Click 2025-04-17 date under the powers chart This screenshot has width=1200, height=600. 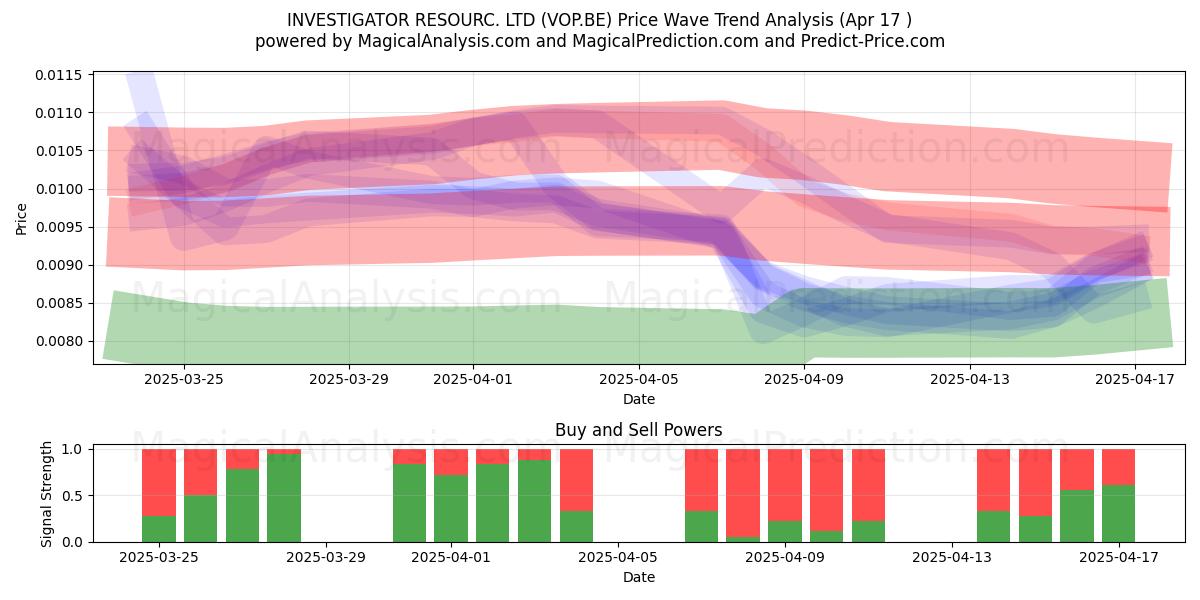coord(1119,558)
